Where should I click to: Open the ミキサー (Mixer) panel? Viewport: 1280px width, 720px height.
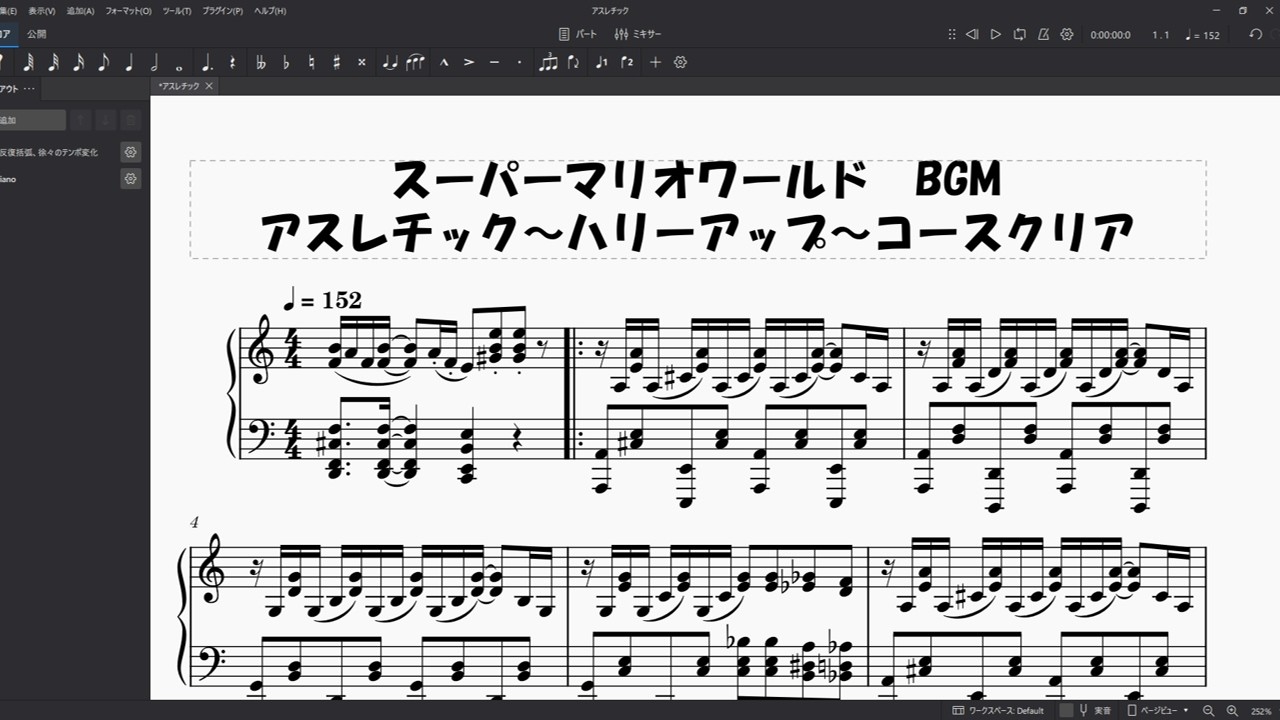638,34
